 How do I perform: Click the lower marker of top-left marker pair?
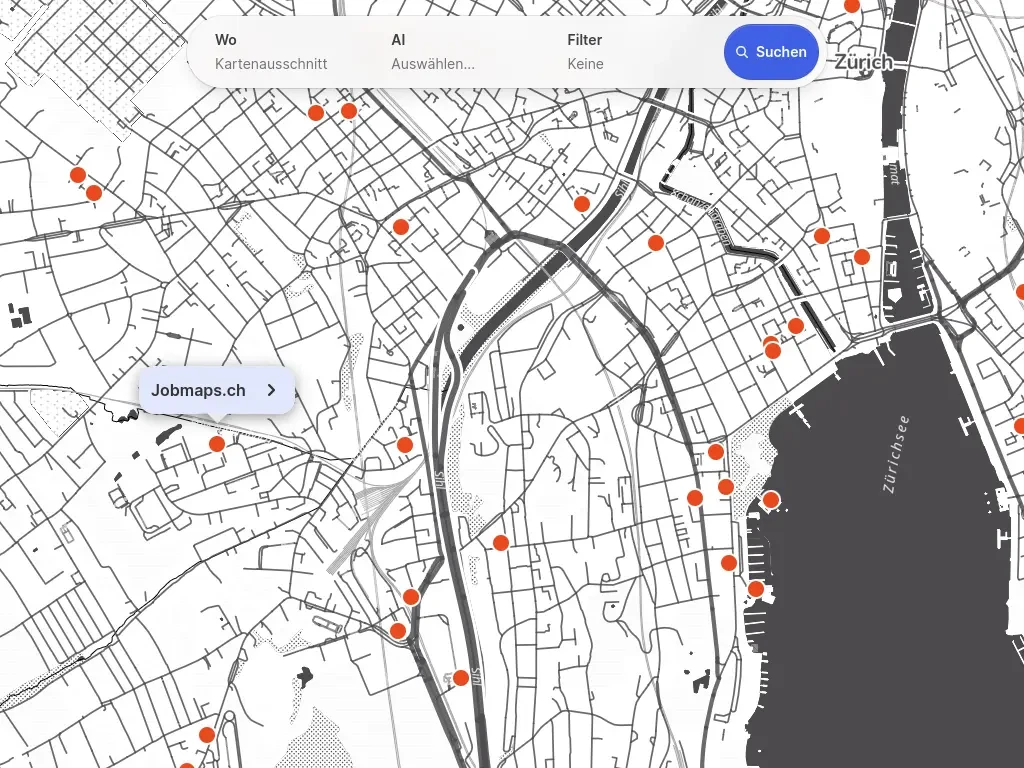pyautogui.click(x=94, y=192)
